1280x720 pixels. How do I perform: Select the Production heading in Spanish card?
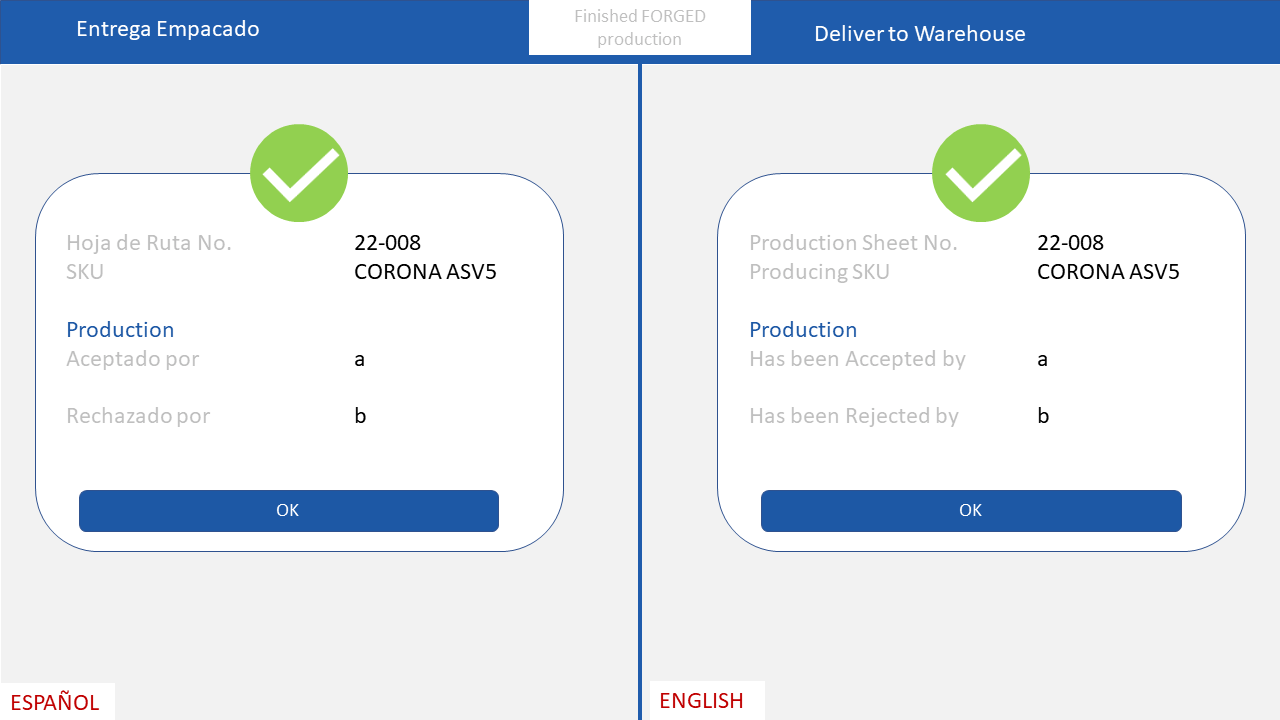120,330
